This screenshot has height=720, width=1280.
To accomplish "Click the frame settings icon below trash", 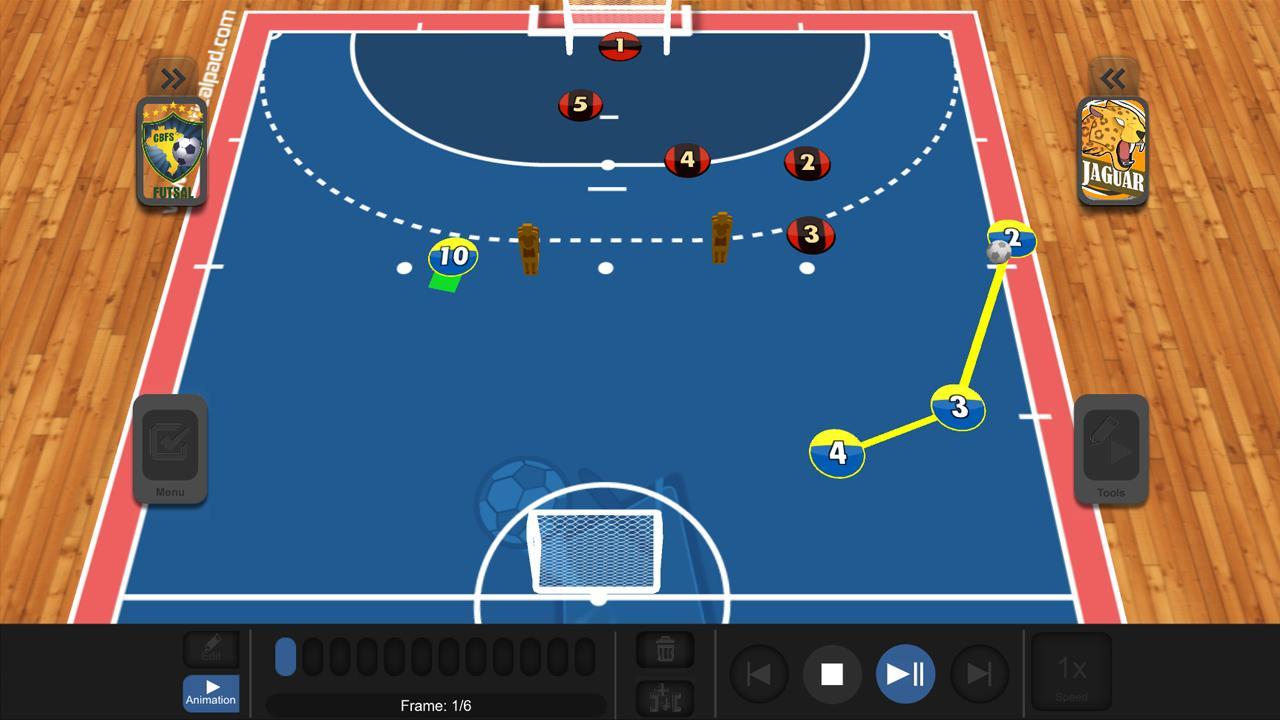I will point(665,698).
